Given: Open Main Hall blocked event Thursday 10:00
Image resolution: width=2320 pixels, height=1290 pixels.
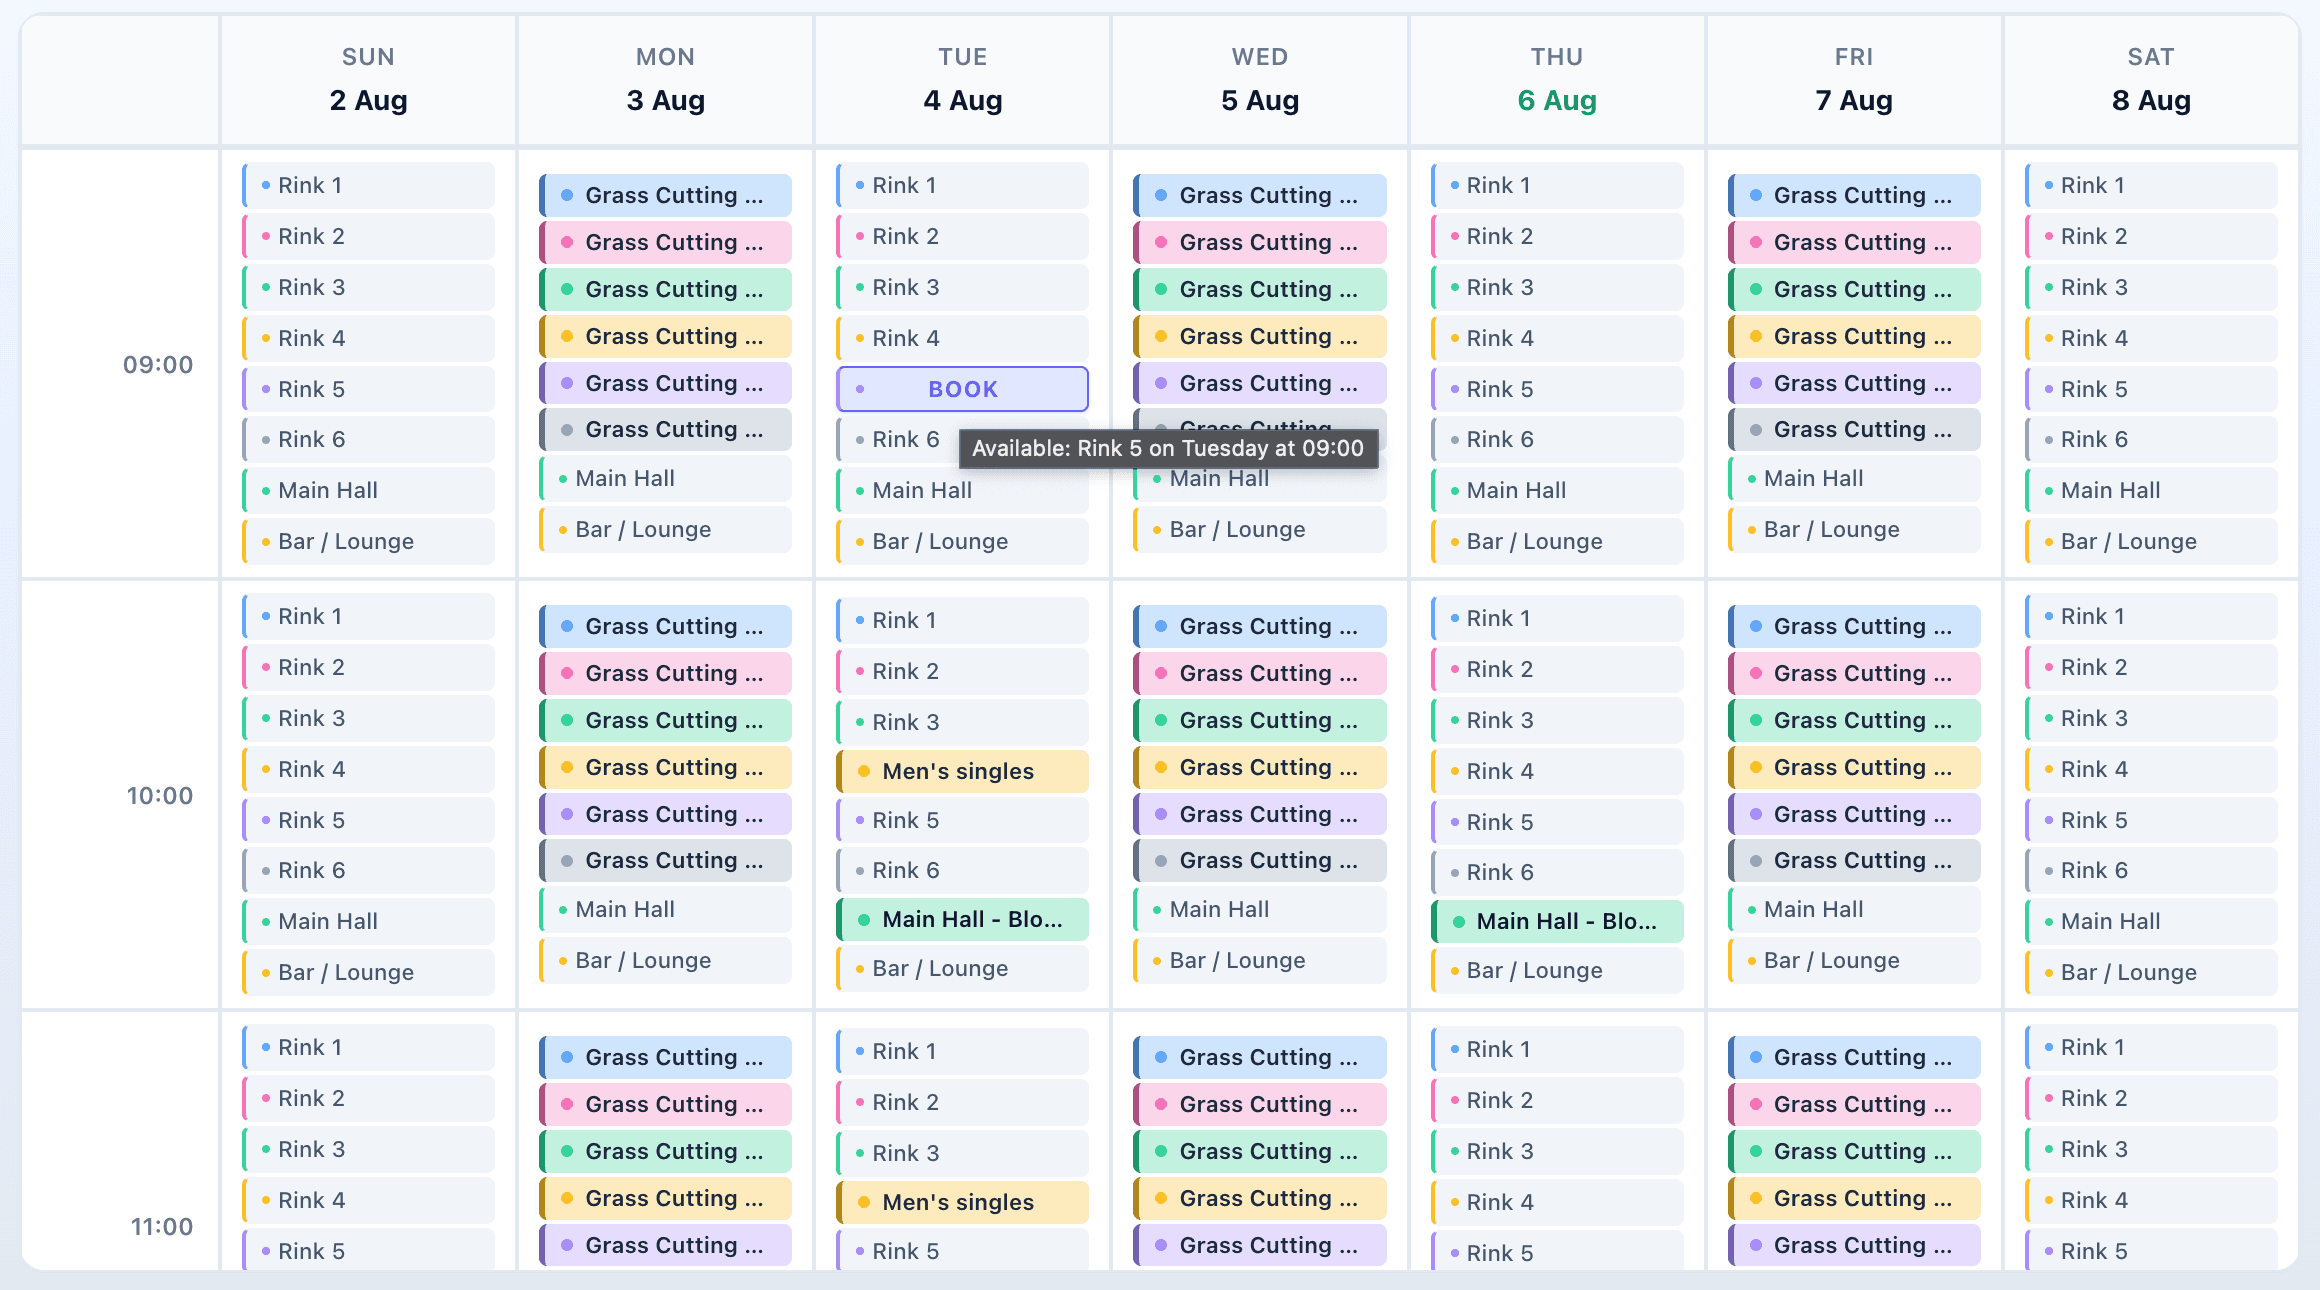Looking at the screenshot, I should (x=1557, y=921).
